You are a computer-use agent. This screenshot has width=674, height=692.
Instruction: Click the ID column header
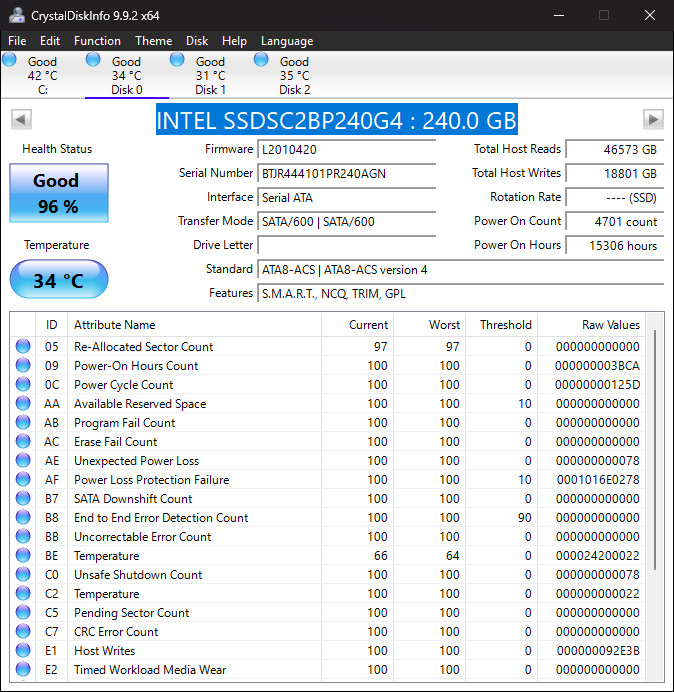point(52,325)
